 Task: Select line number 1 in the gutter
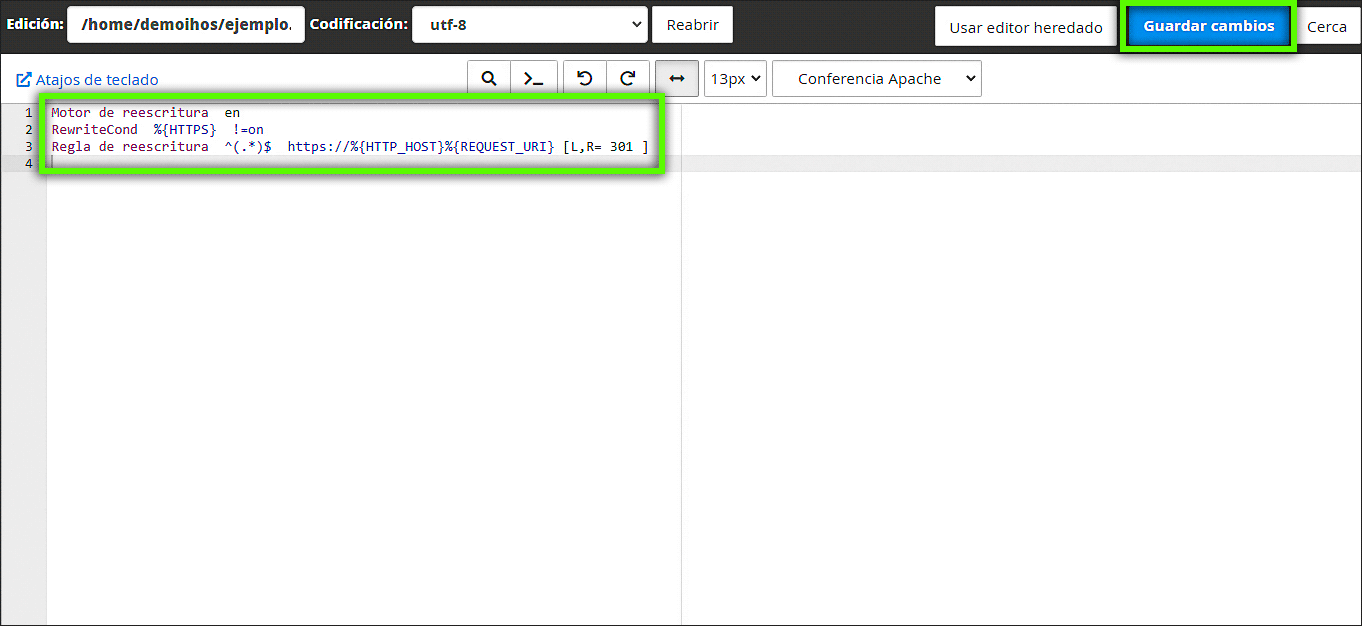pyautogui.click(x=28, y=113)
